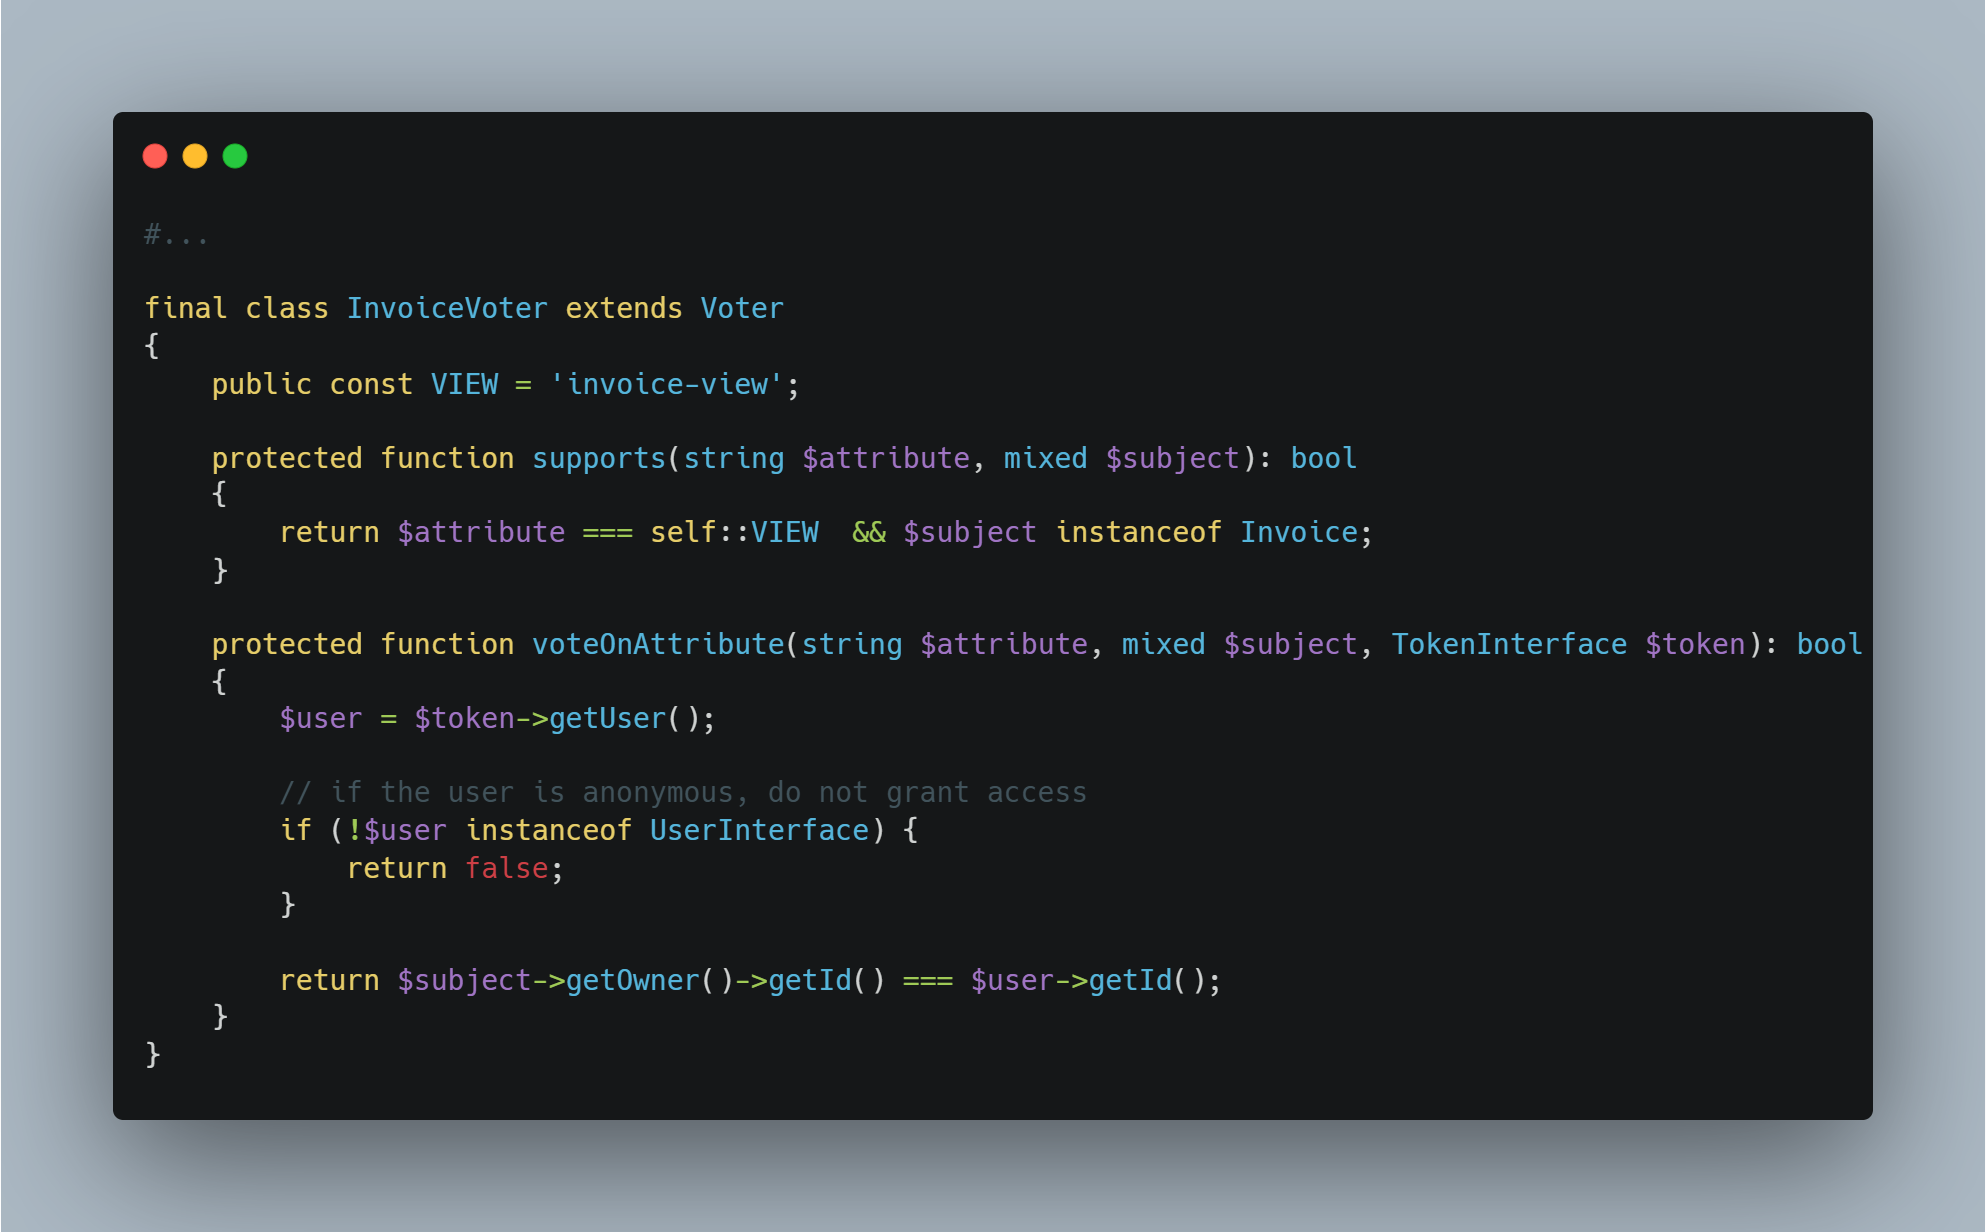This screenshot has height=1232, width=1986.
Task: Click the TokenInterface type hint
Action: (x=1509, y=644)
